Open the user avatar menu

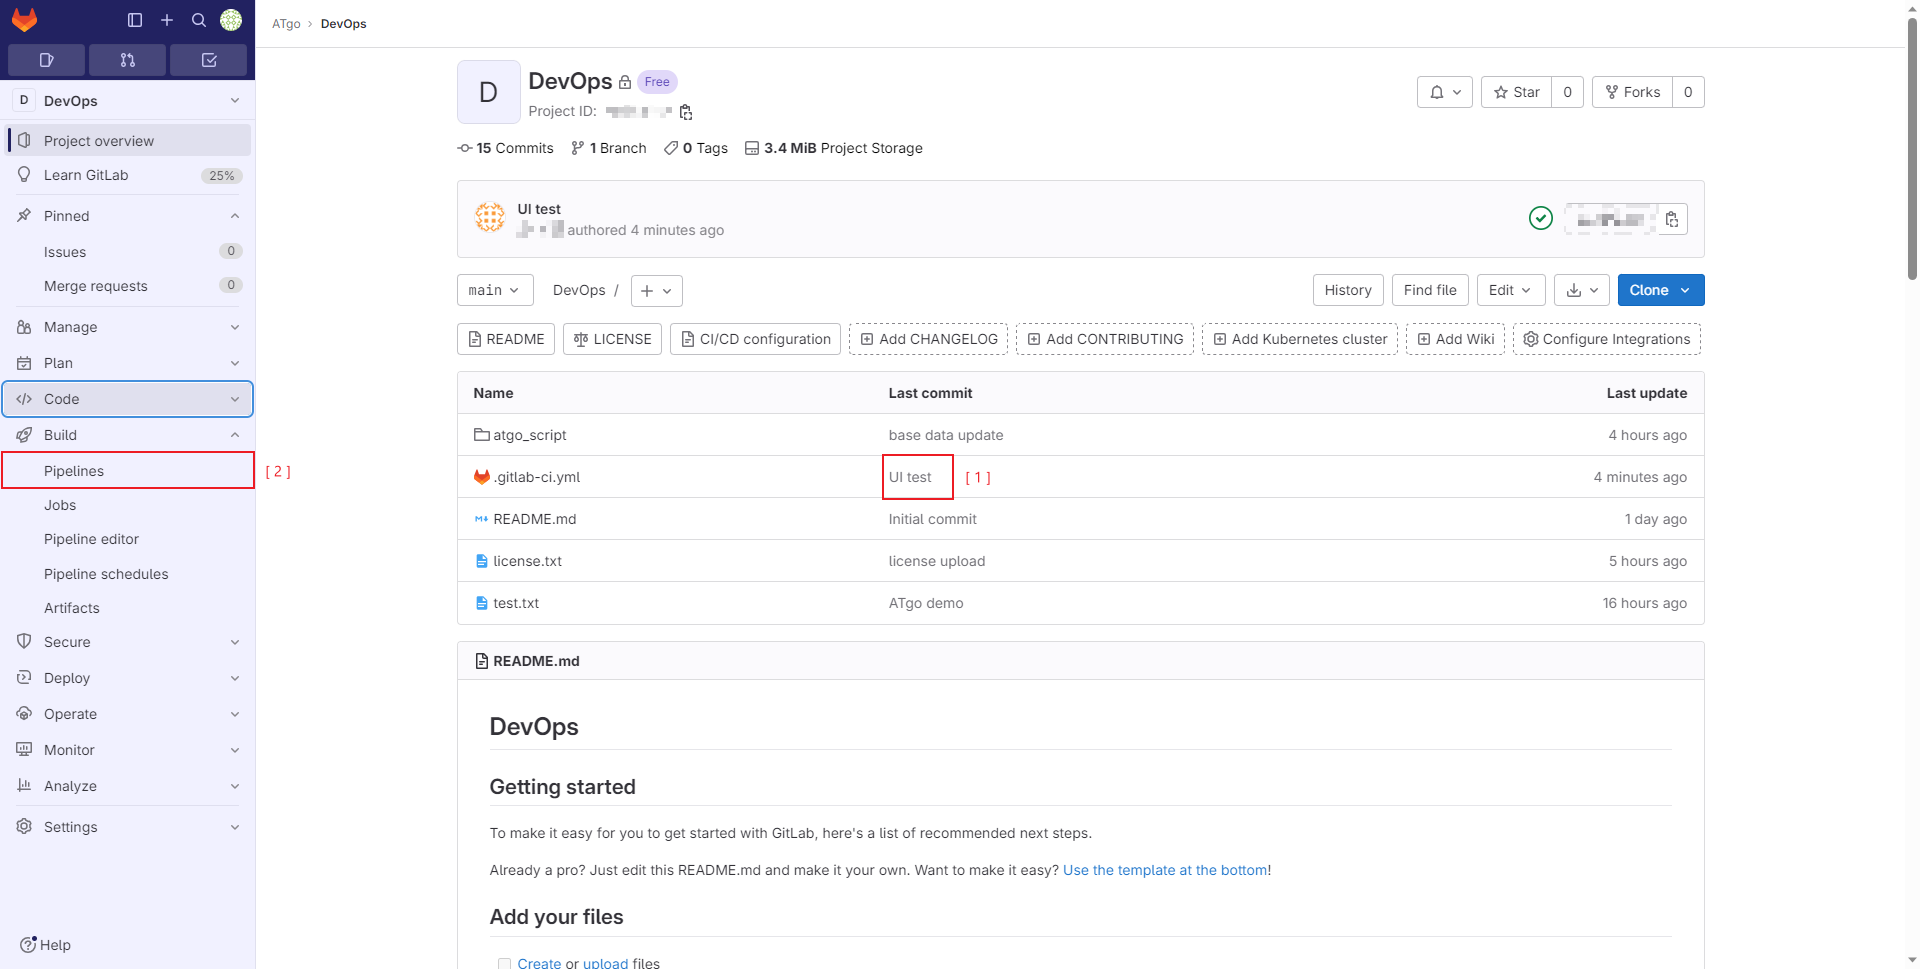tap(231, 20)
